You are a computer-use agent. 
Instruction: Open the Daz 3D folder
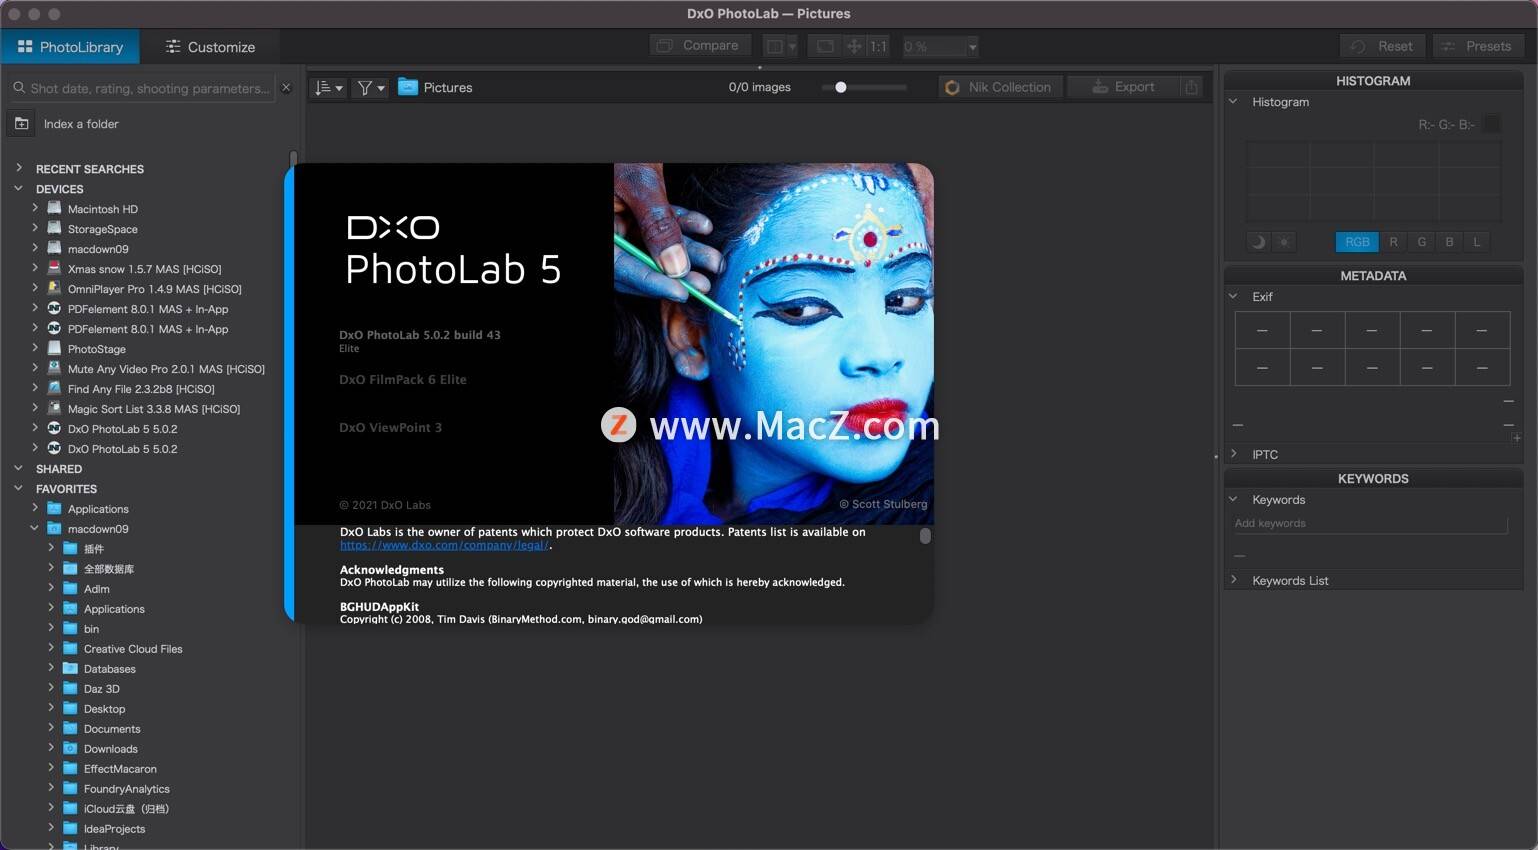pyautogui.click(x=101, y=689)
